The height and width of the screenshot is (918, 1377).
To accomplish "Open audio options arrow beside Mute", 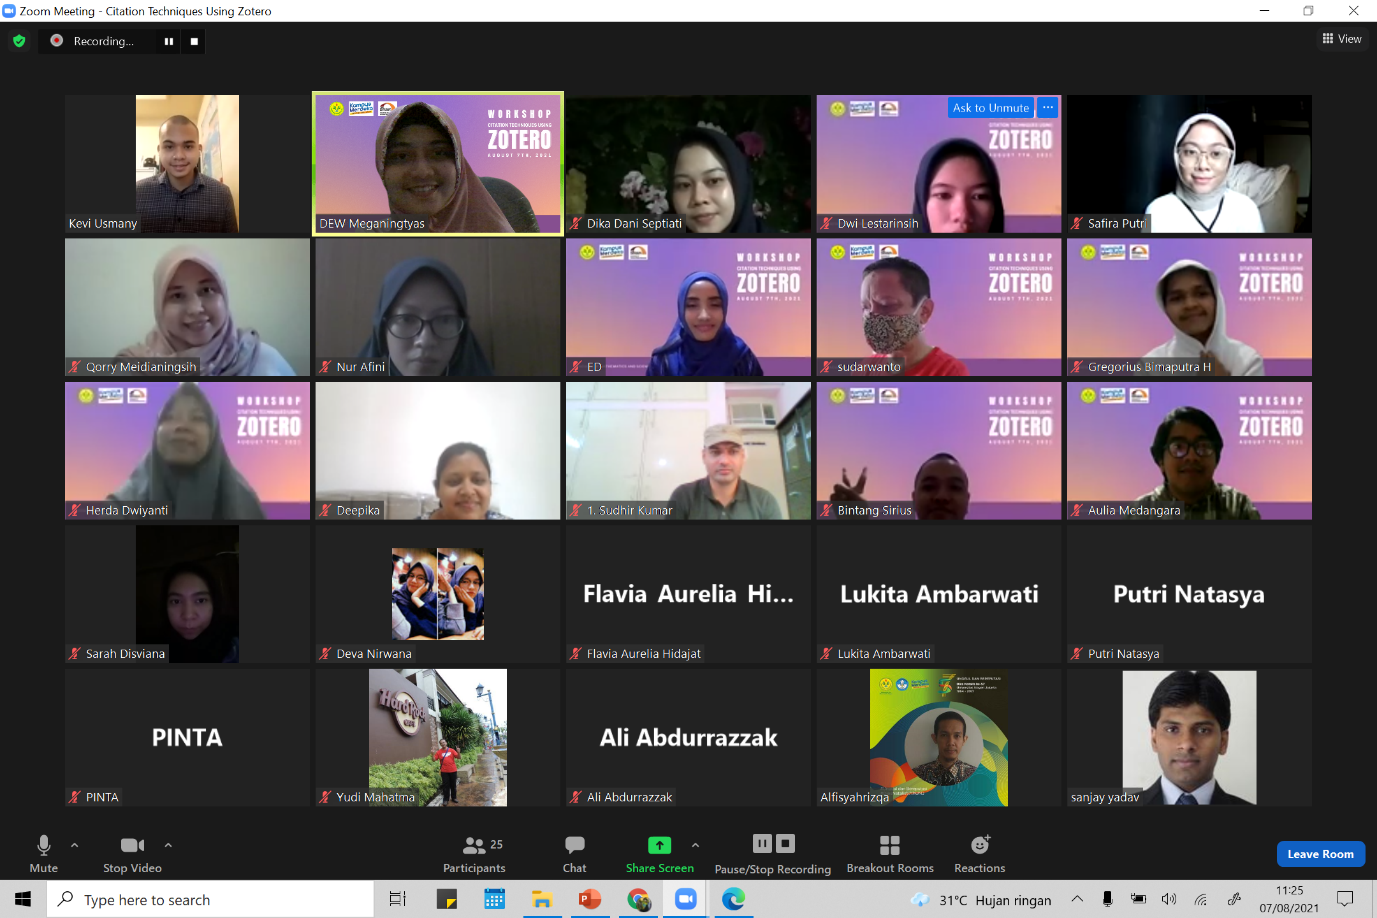I will [x=74, y=845].
